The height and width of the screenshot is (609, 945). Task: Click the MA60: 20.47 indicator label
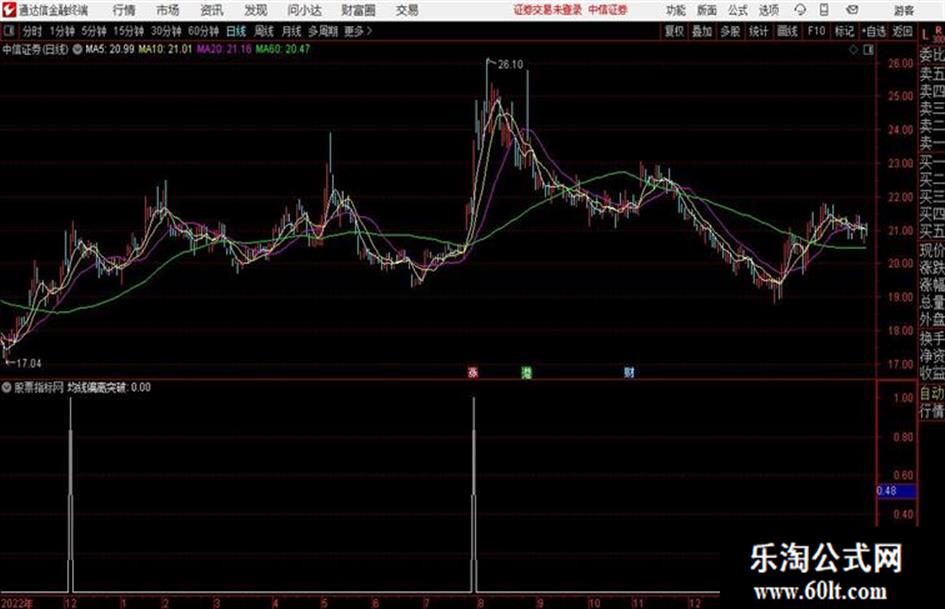(283, 49)
